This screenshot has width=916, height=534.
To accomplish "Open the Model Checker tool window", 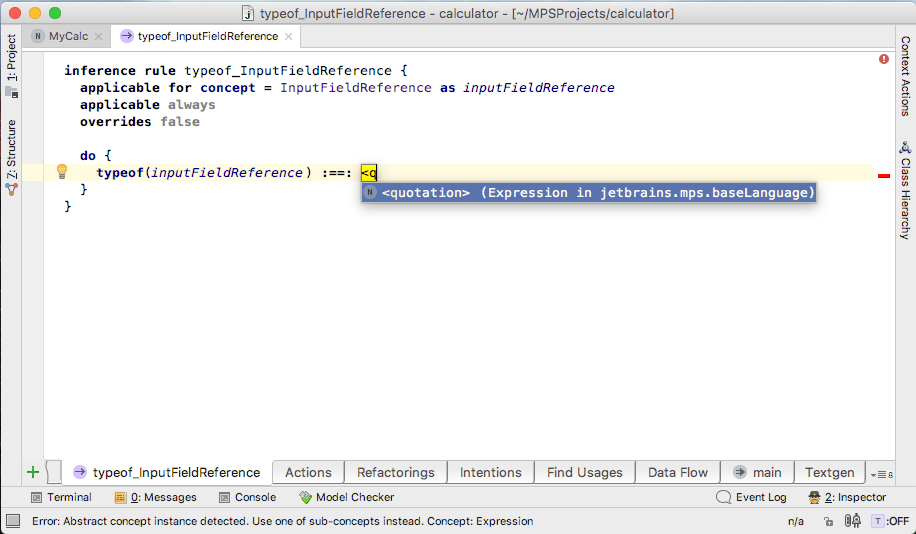I will [x=346, y=497].
